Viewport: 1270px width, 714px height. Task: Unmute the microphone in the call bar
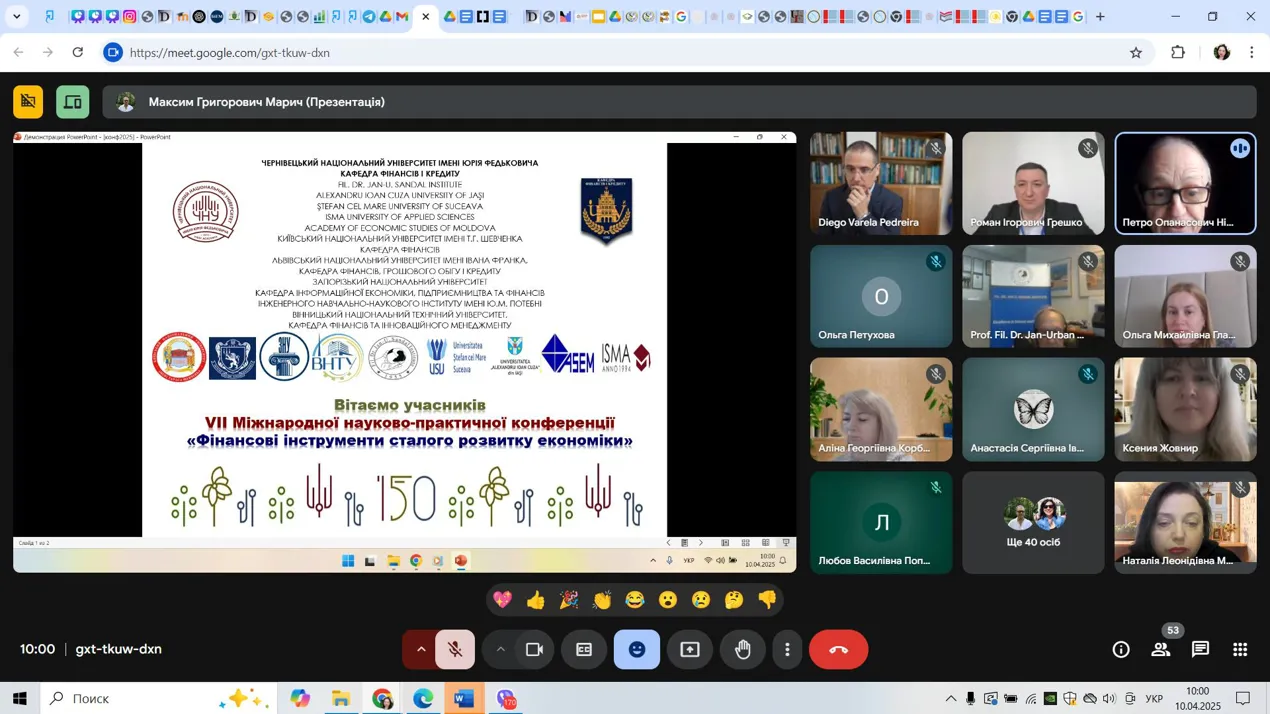(455, 650)
